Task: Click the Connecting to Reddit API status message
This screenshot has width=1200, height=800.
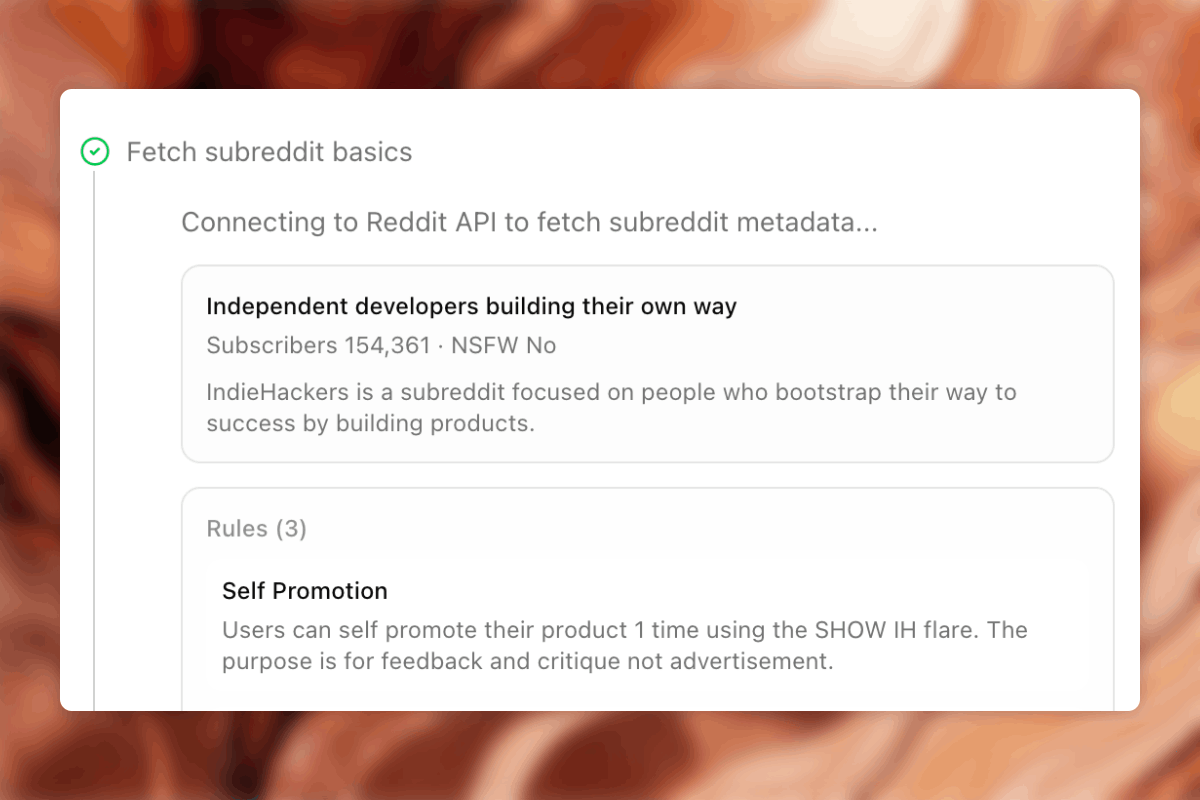Action: (x=528, y=222)
